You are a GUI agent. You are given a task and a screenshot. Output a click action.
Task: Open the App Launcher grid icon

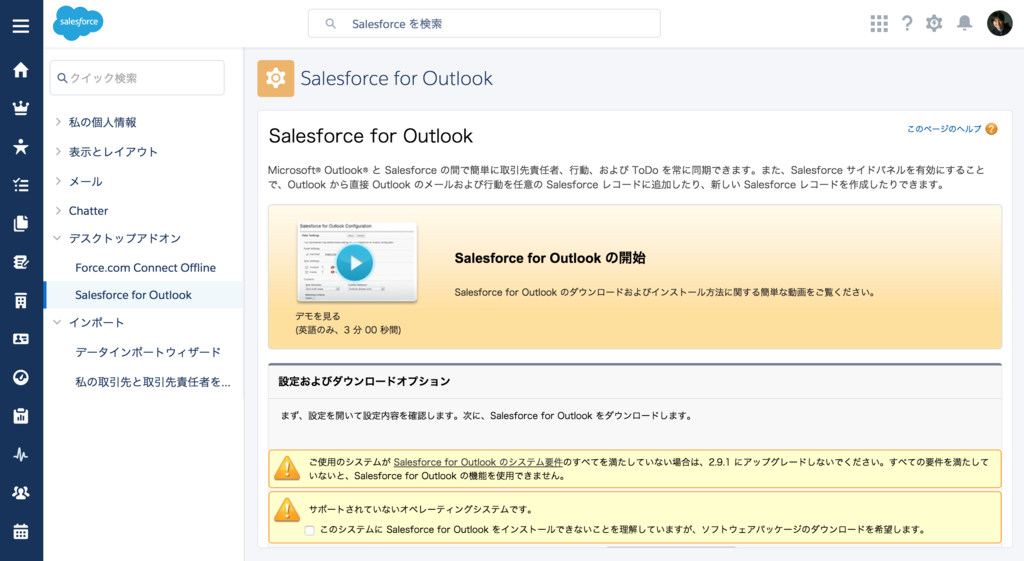point(879,24)
